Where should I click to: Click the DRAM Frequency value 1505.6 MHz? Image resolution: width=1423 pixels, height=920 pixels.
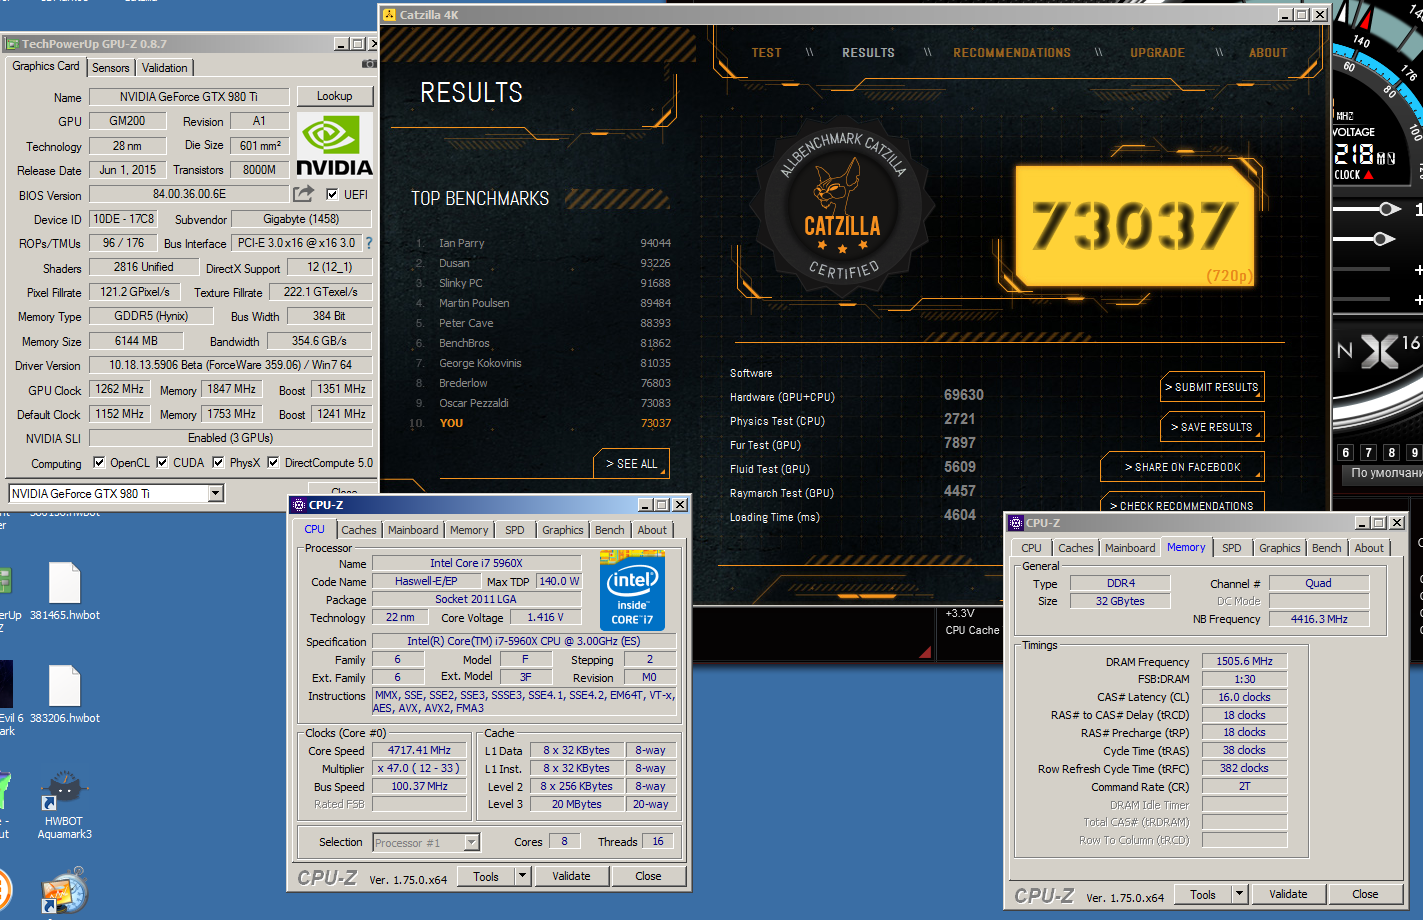pos(1244,661)
